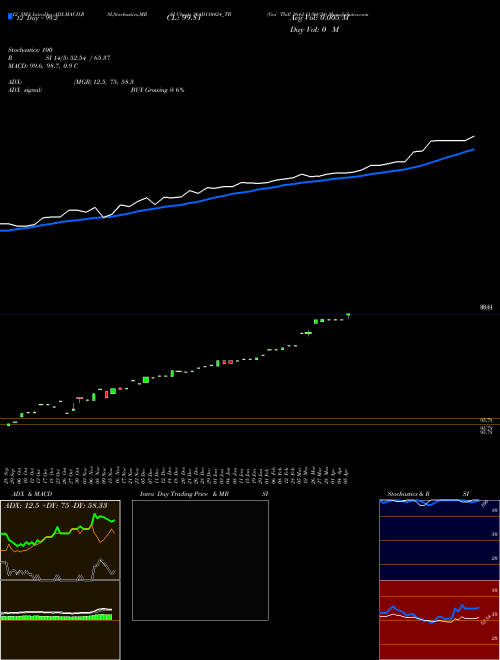Click the blue 12-day SMA legend square

pyautogui.click(x=10, y=16)
